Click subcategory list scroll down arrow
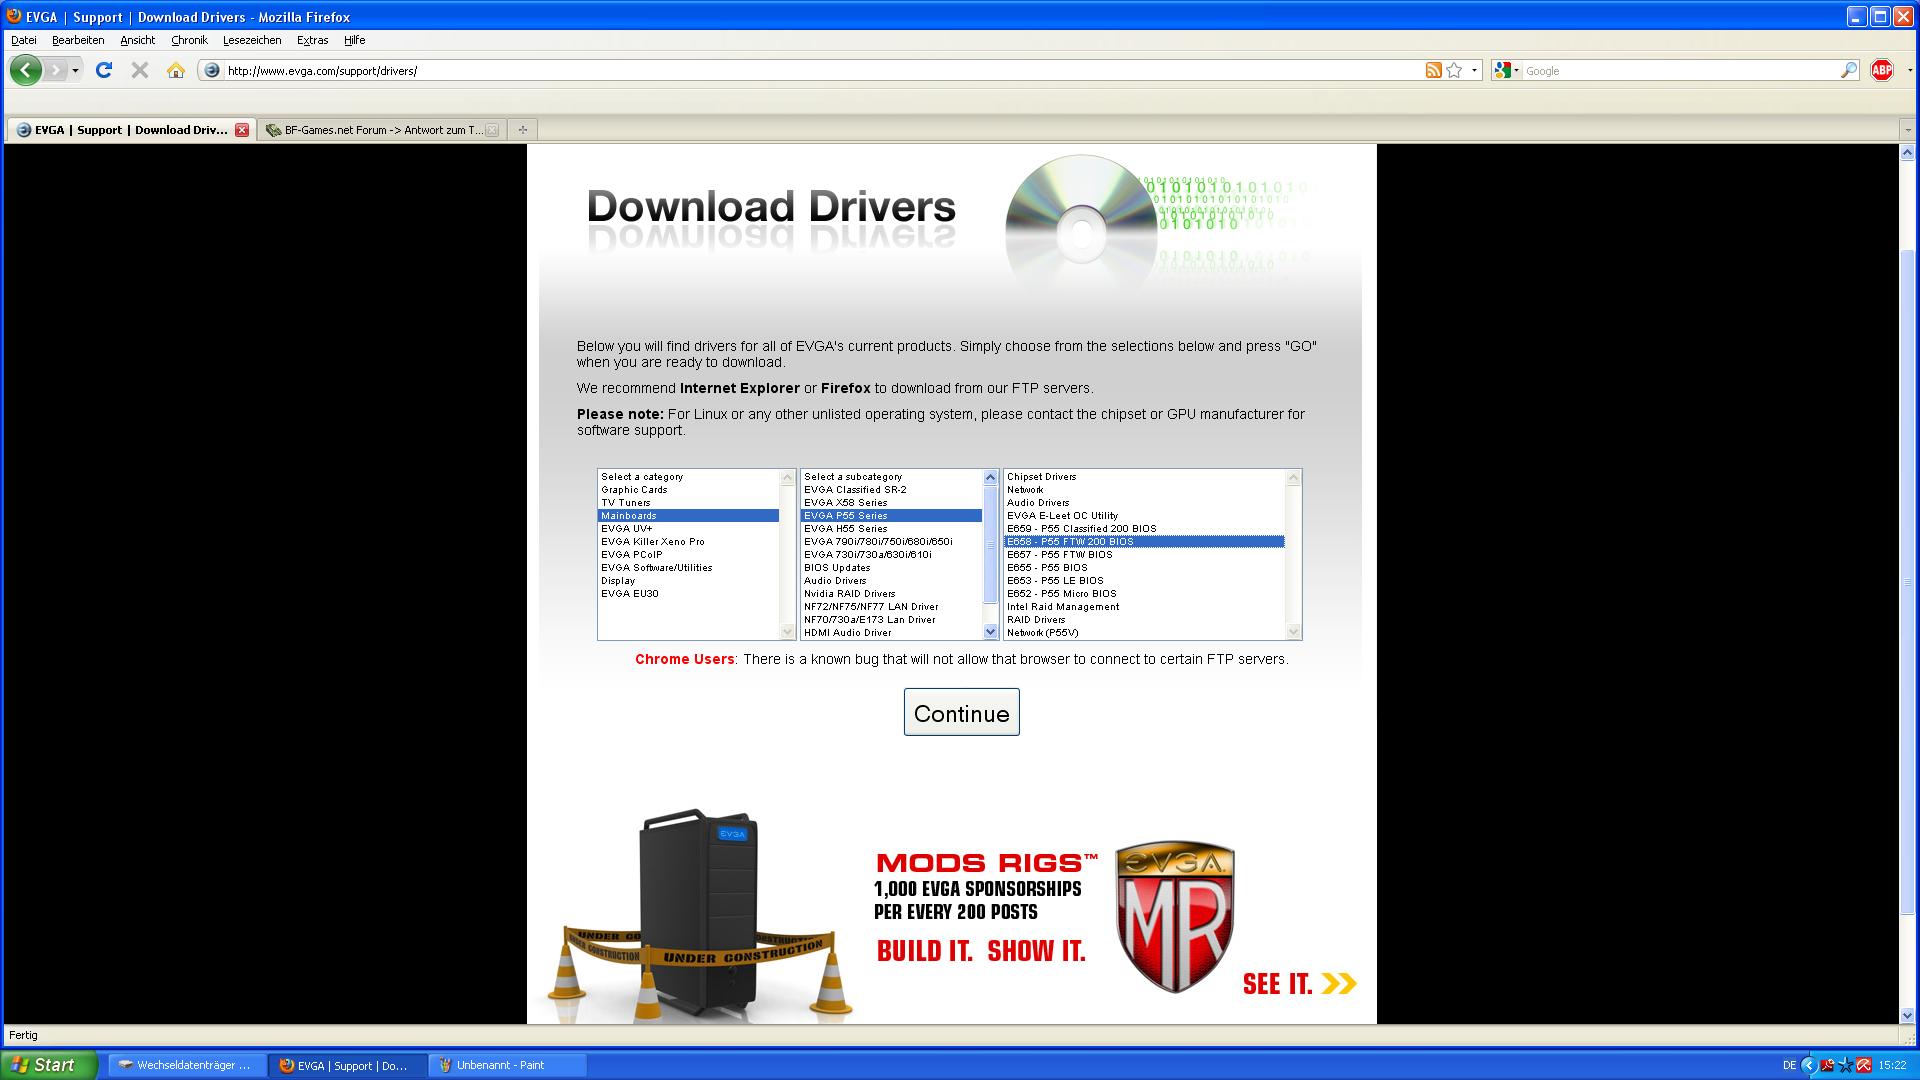Image resolution: width=1920 pixels, height=1080 pixels. (x=991, y=632)
